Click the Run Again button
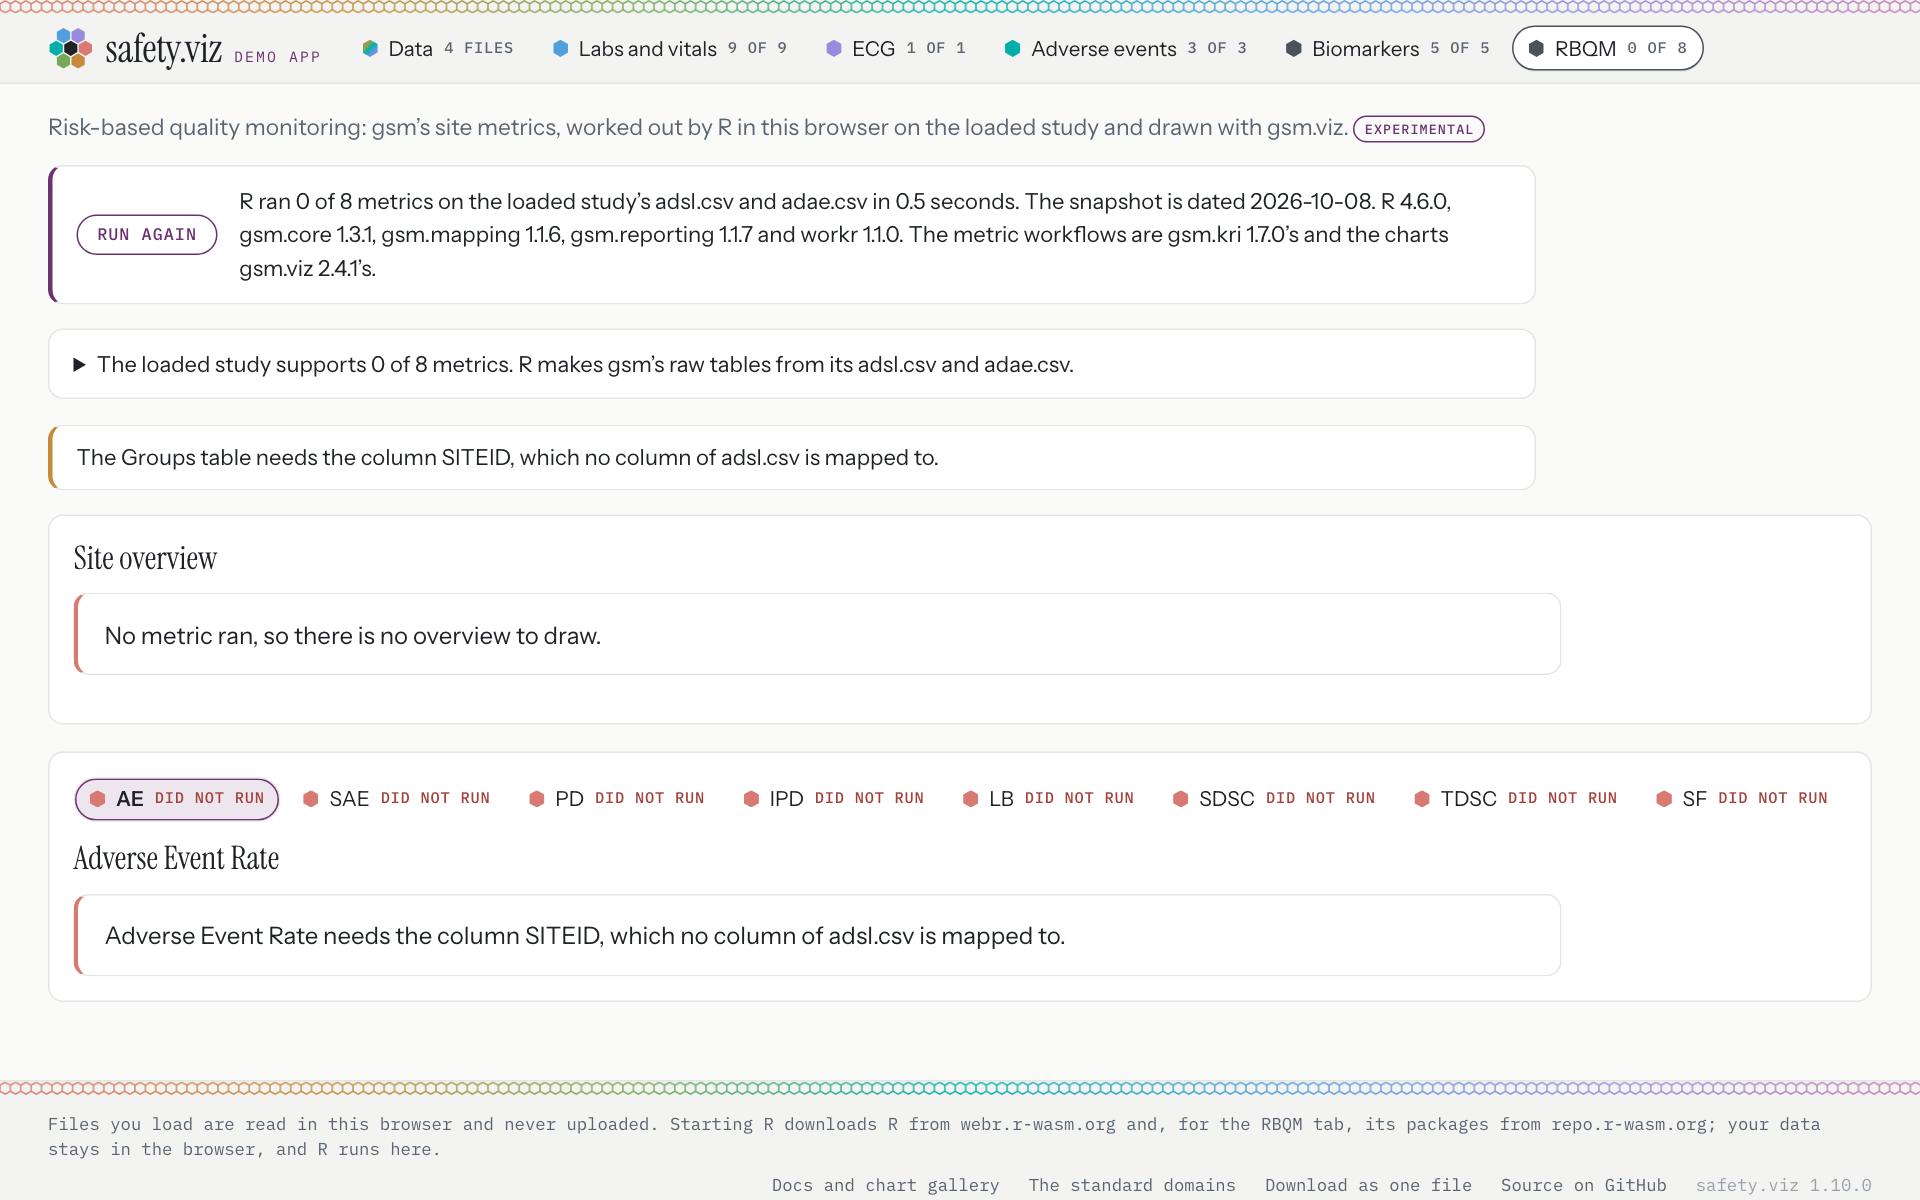This screenshot has width=1920, height=1200. pyautogui.click(x=147, y=235)
